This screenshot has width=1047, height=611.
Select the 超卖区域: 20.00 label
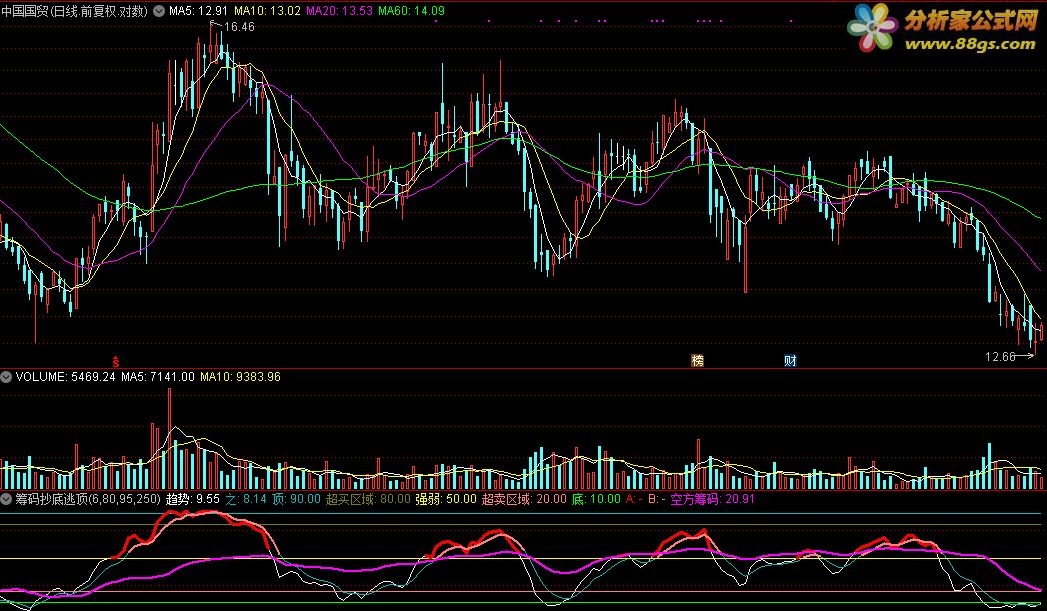click(x=524, y=499)
